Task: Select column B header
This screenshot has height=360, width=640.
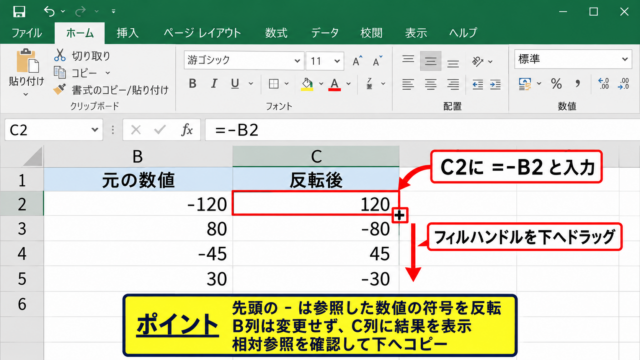Action: 138,156
